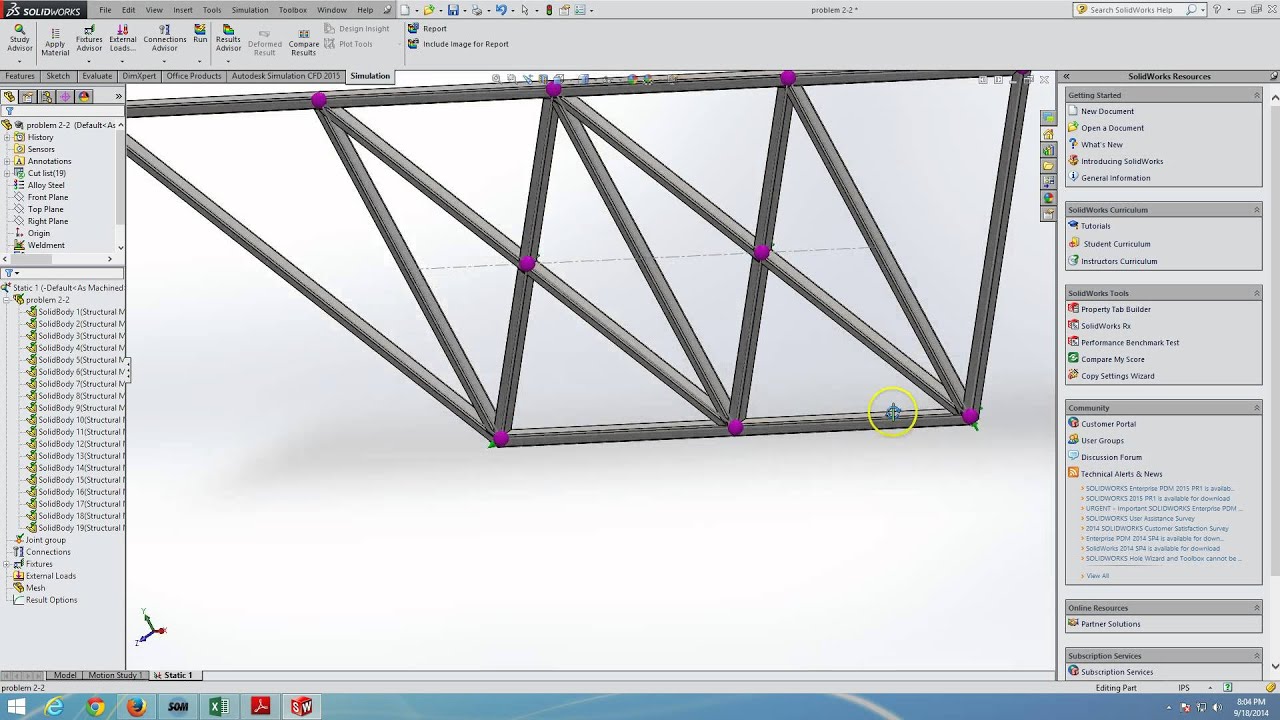
Task: Open the FeatureManager design tree tab
Action: pos(11,96)
